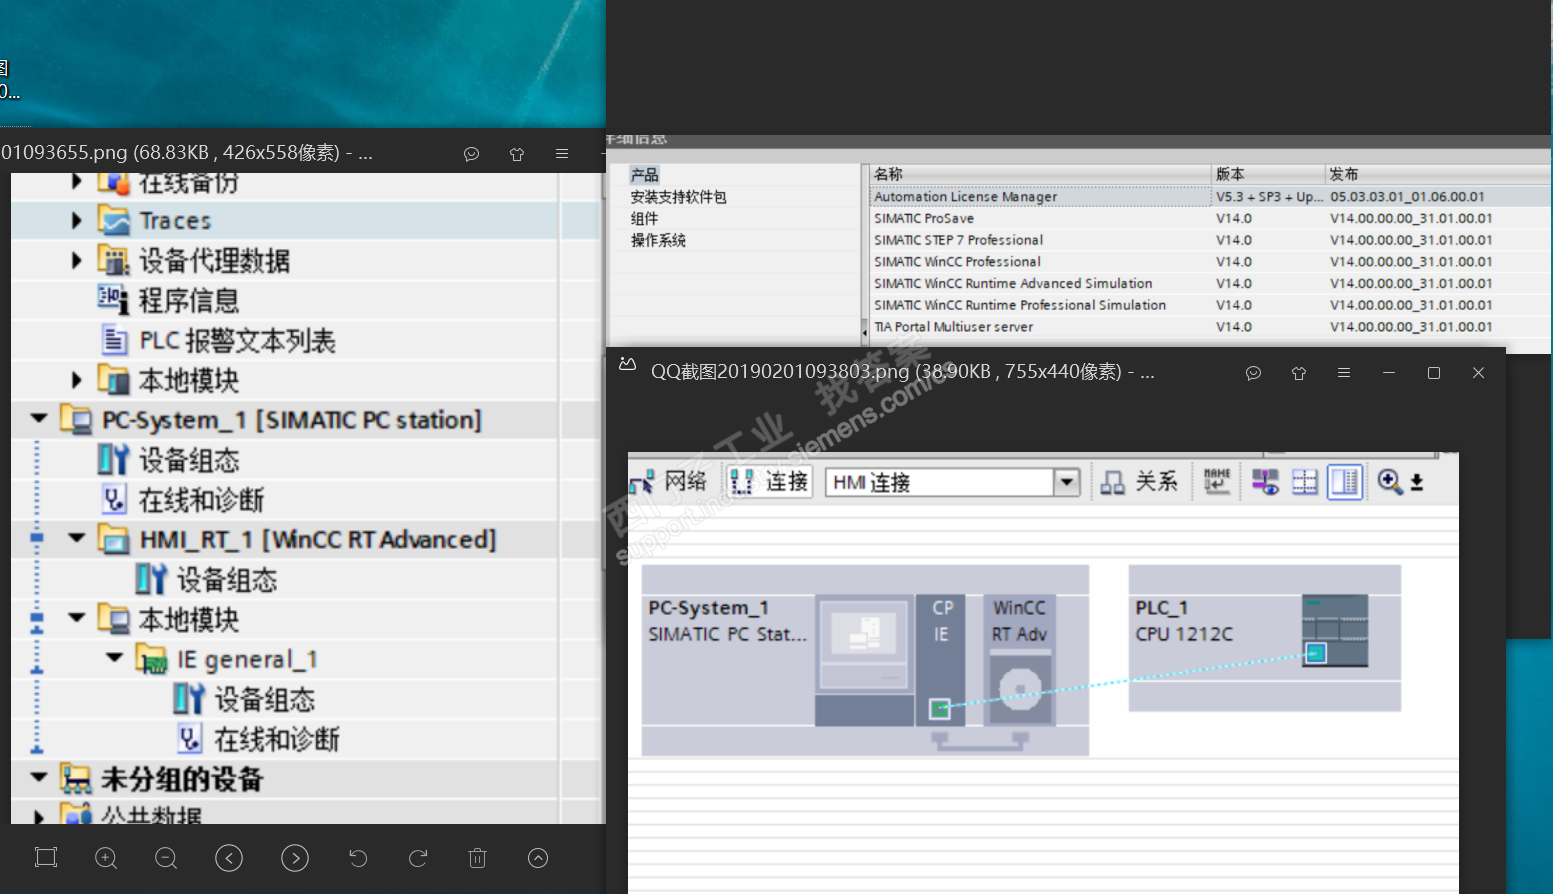
Task: Click the show address labels NAME icon
Action: coord(1217,482)
